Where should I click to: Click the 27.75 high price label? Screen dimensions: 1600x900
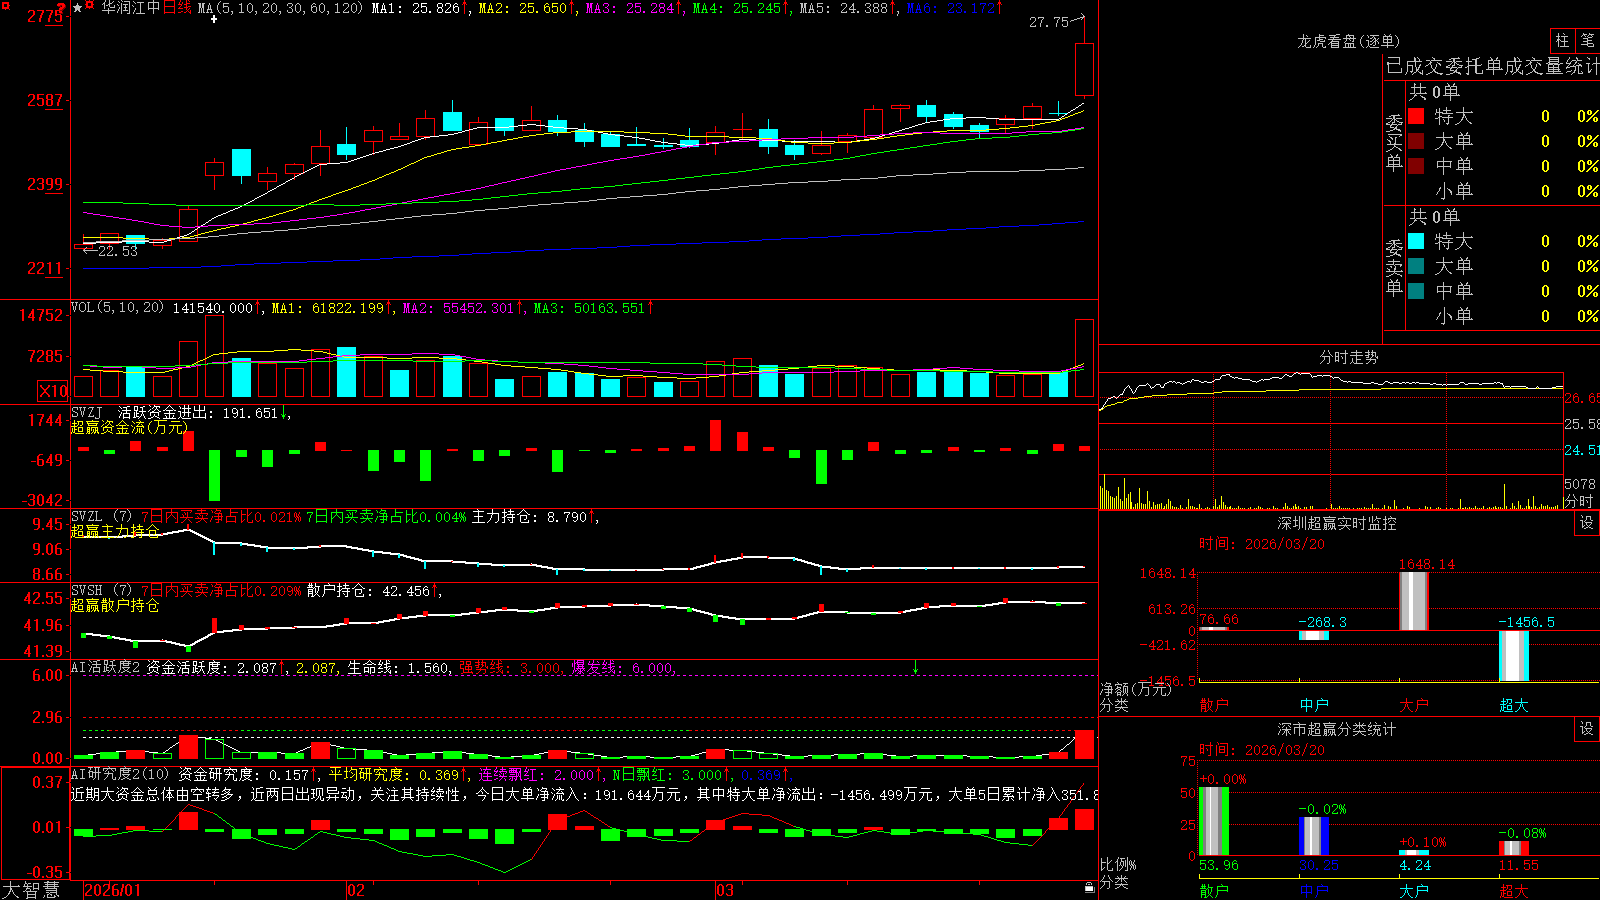coord(1049,22)
